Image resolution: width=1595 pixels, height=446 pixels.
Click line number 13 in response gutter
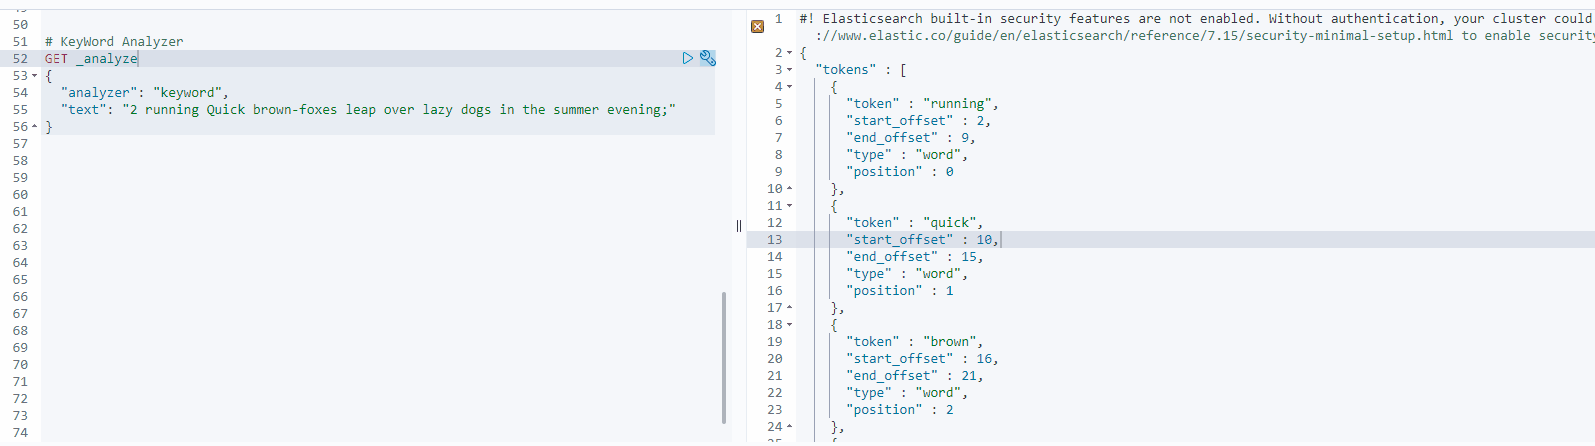click(x=775, y=240)
